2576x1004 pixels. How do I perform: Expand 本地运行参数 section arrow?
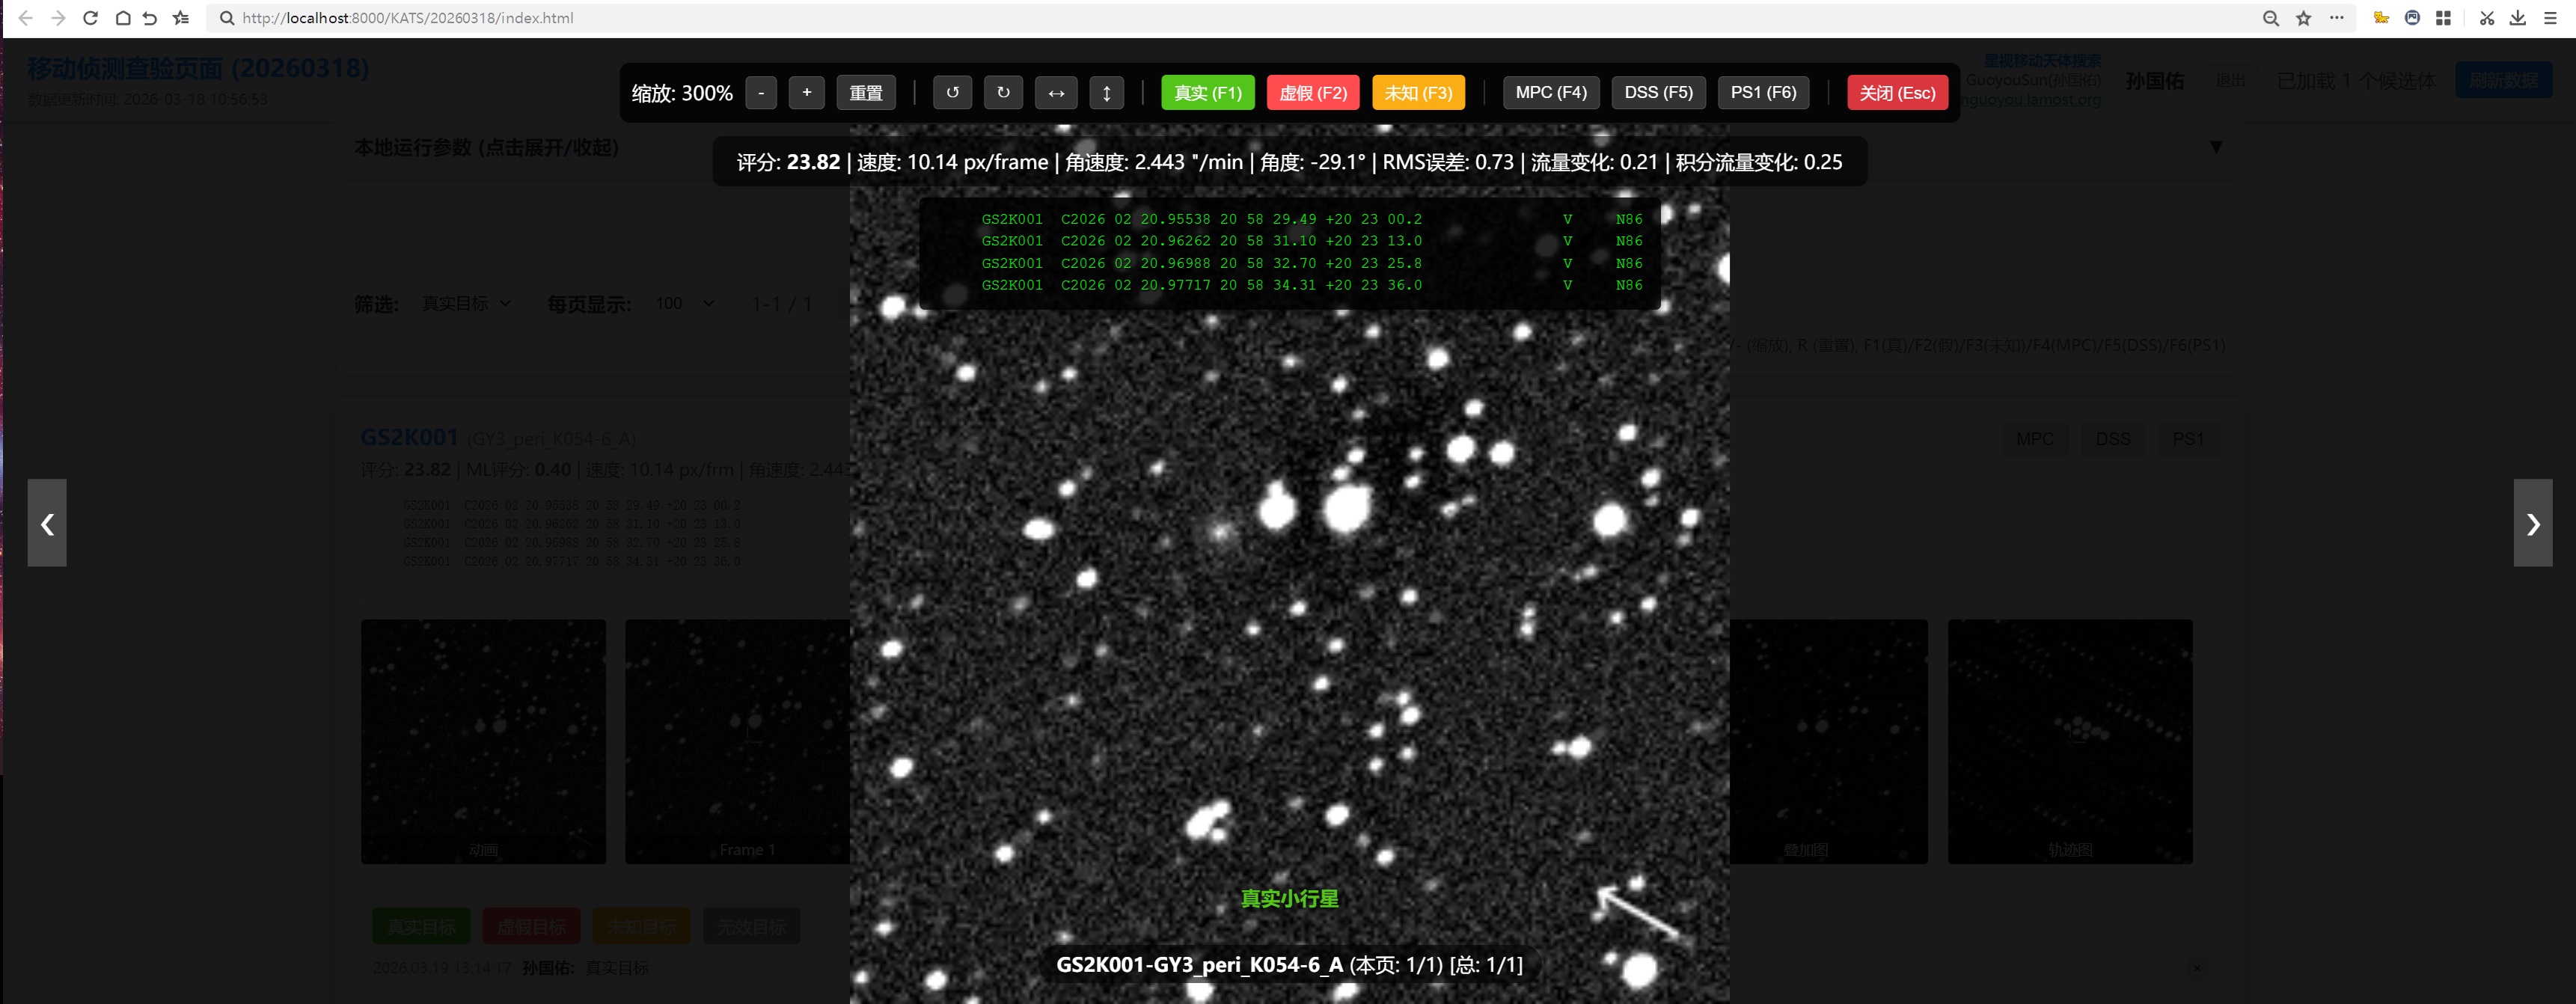coord(2216,147)
